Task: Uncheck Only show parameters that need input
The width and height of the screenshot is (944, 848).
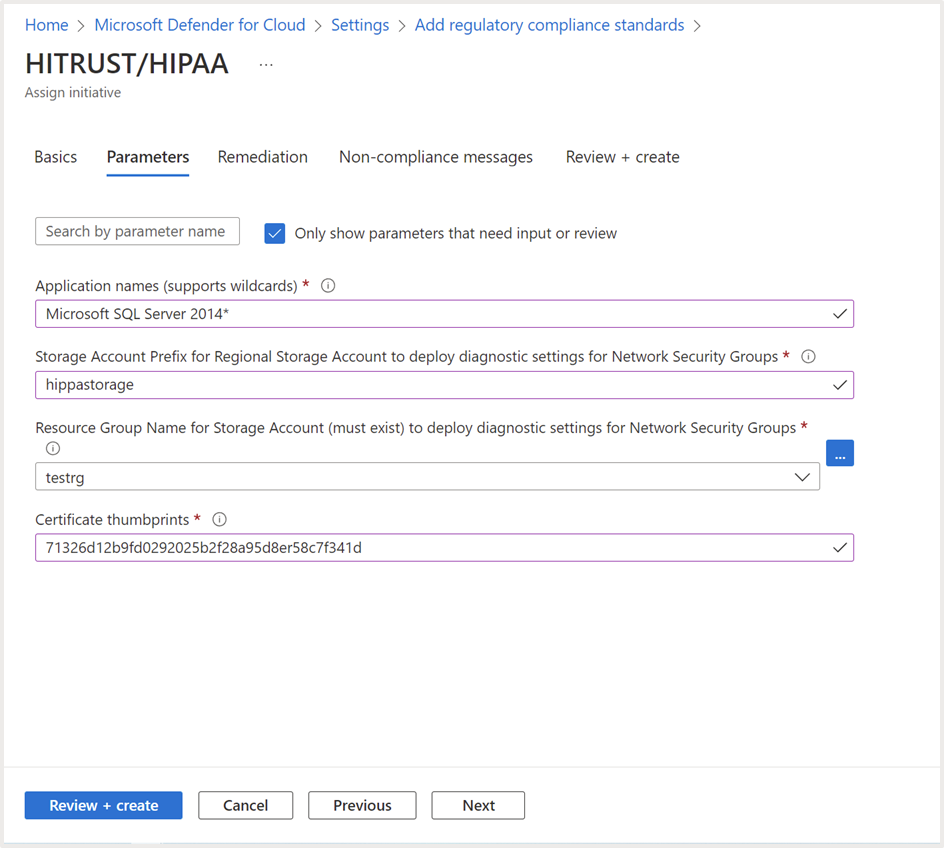Action: coord(275,233)
